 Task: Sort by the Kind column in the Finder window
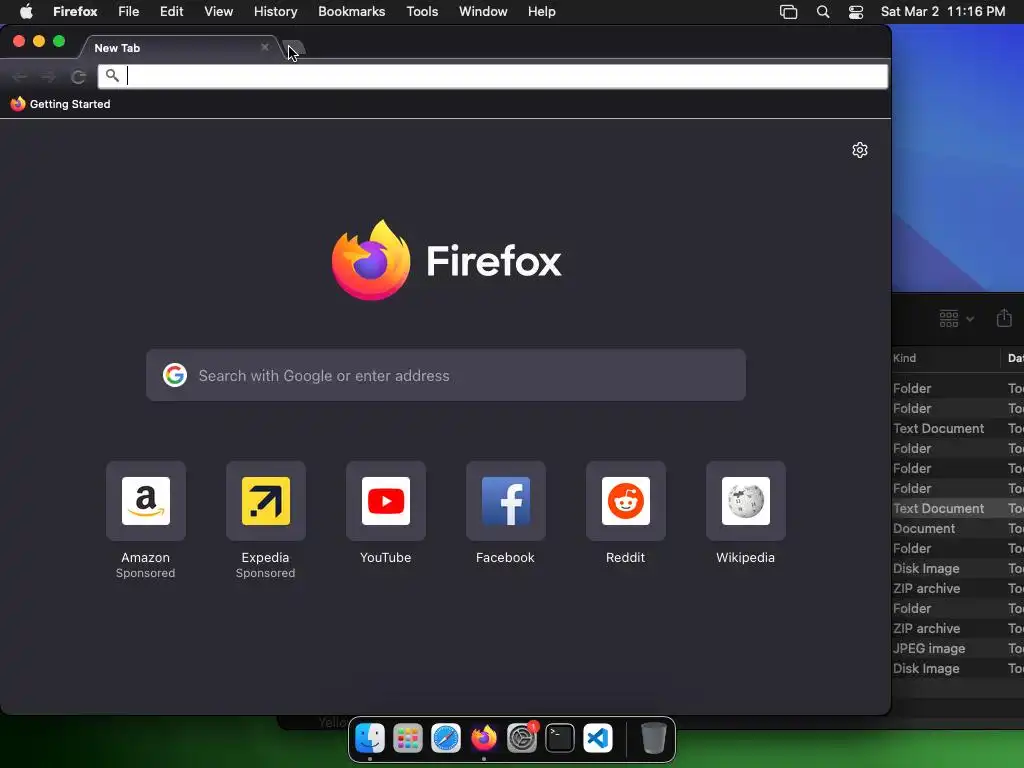click(x=946, y=358)
